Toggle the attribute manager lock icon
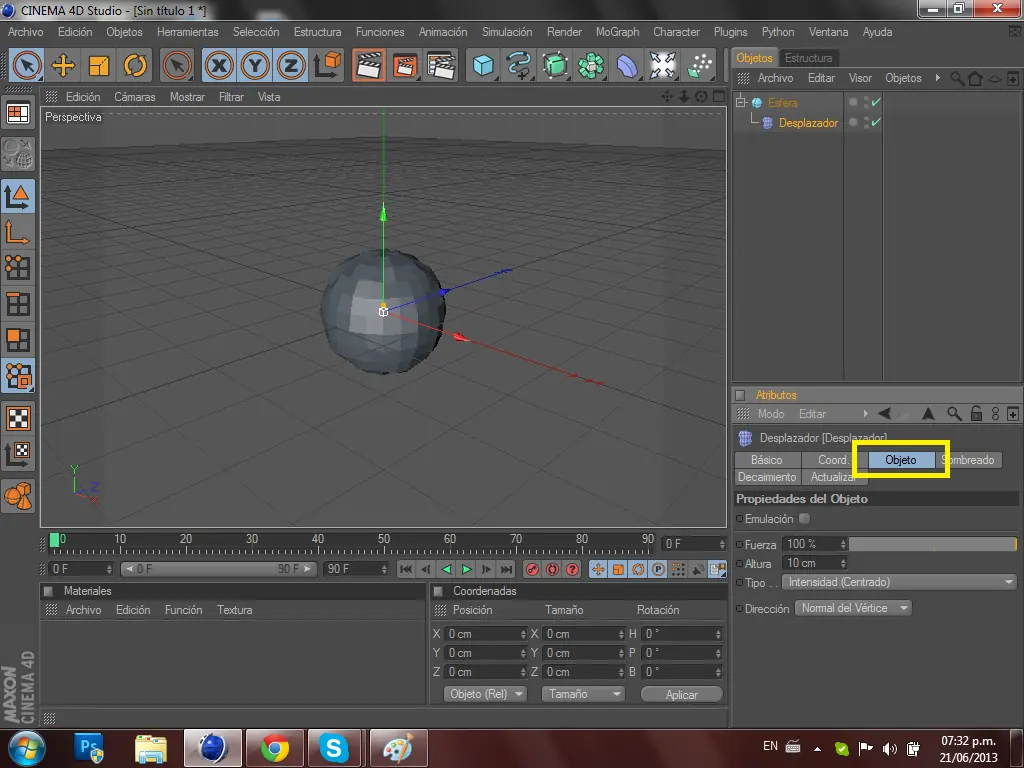Screen dimensions: 1024x768 [976, 414]
